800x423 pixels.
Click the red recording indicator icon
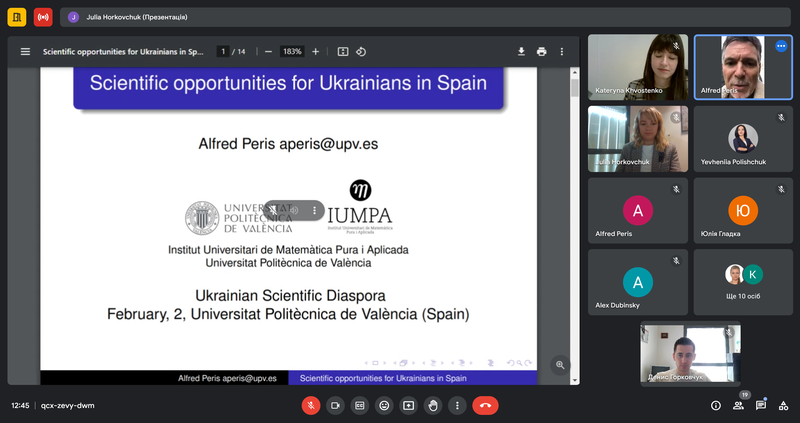(x=43, y=17)
